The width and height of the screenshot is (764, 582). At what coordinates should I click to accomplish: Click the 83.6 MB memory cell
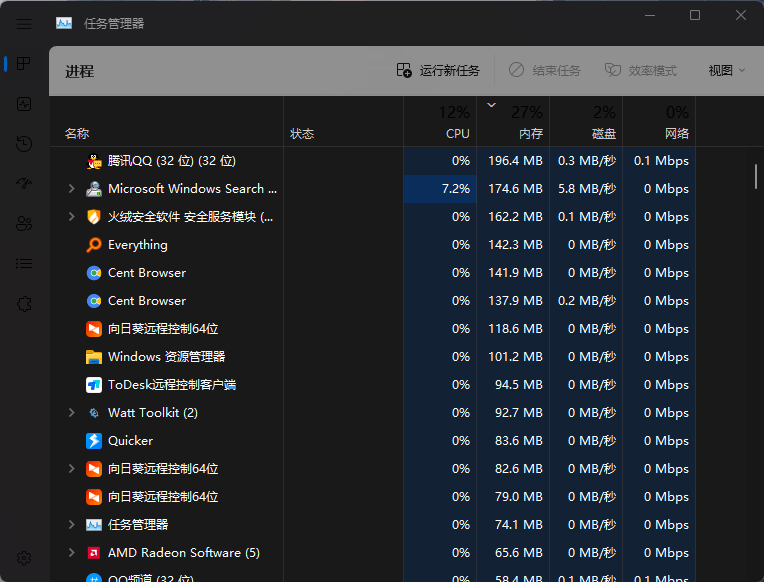pyautogui.click(x=513, y=441)
